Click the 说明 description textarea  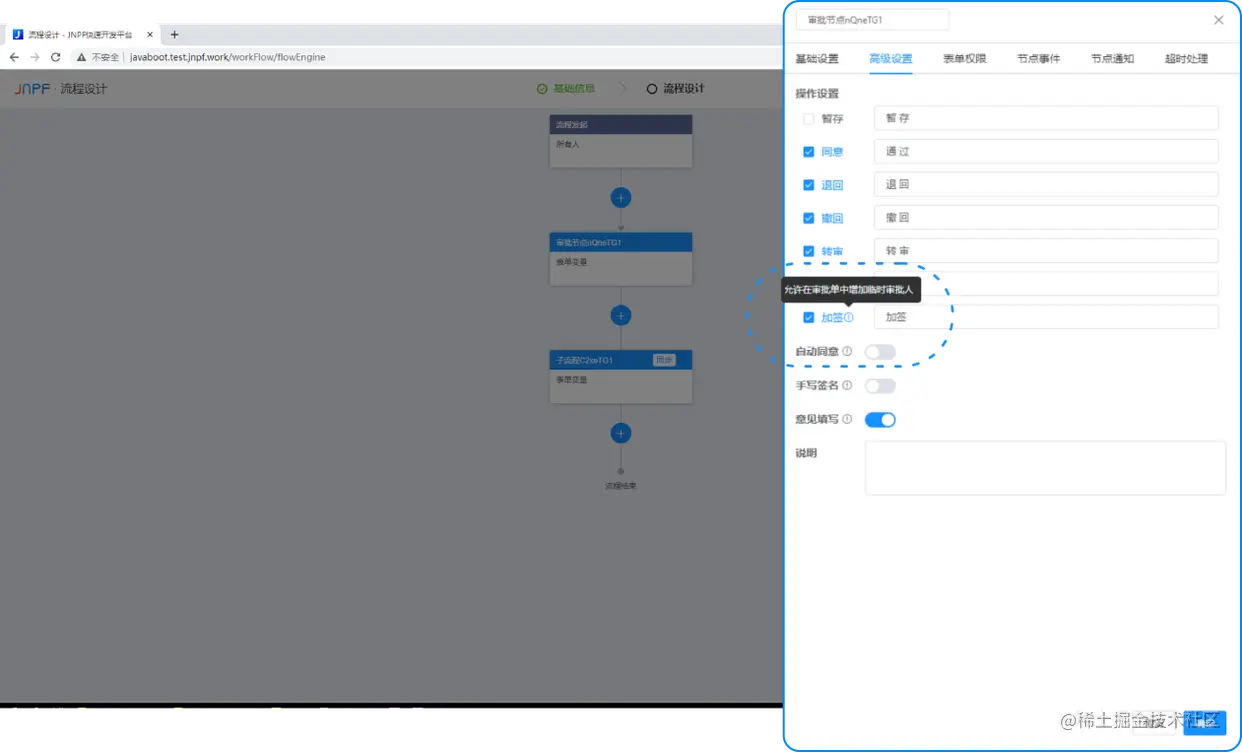1045,468
